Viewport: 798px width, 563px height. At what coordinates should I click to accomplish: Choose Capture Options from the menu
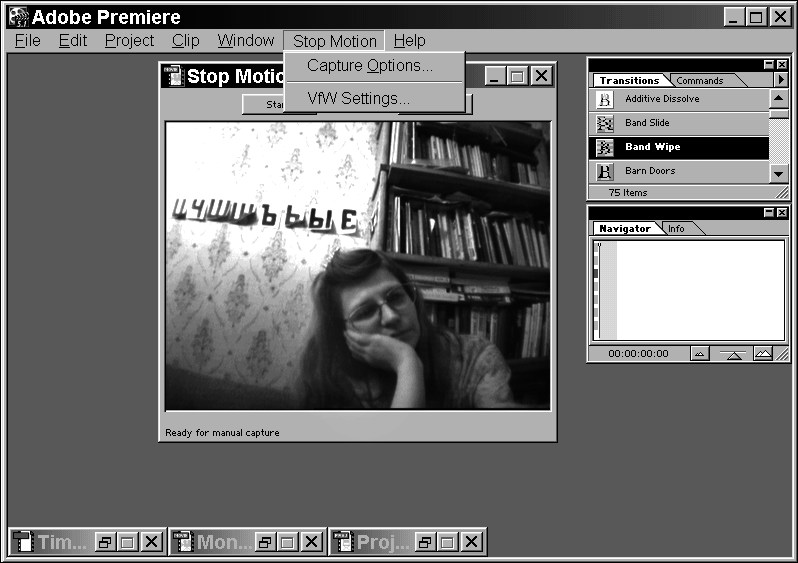[x=375, y=66]
